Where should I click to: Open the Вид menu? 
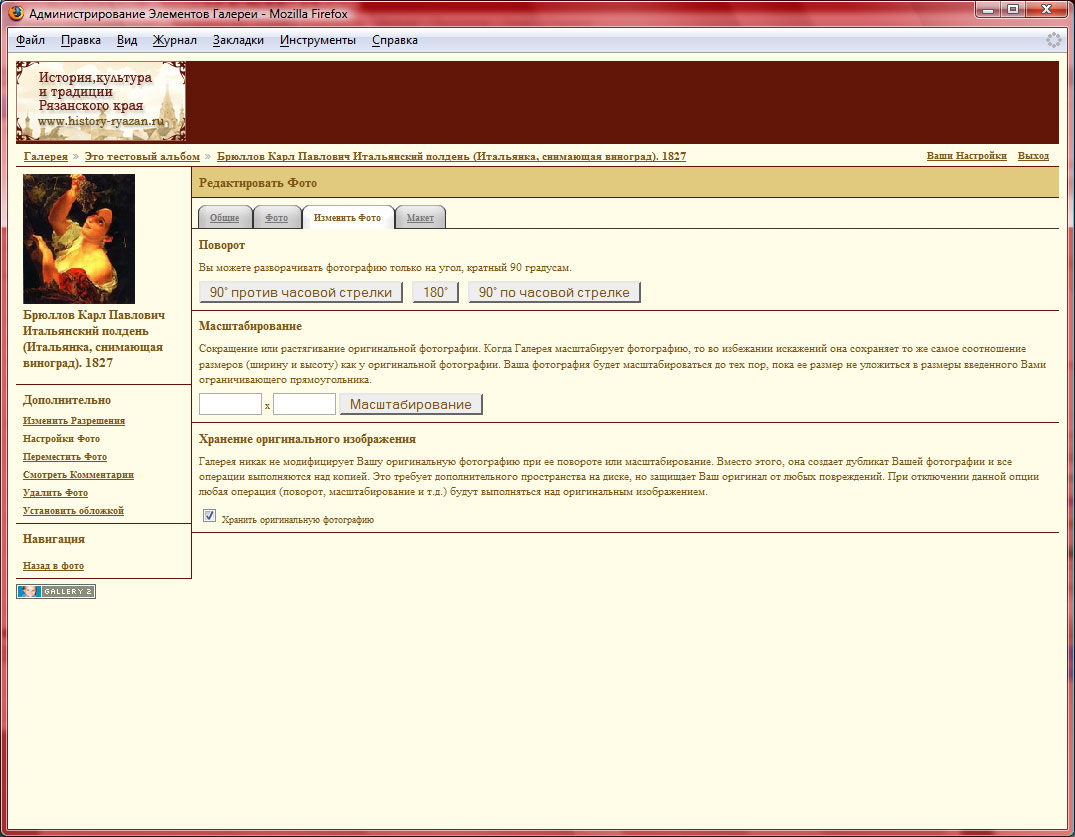pyautogui.click(x=127, y=40)
